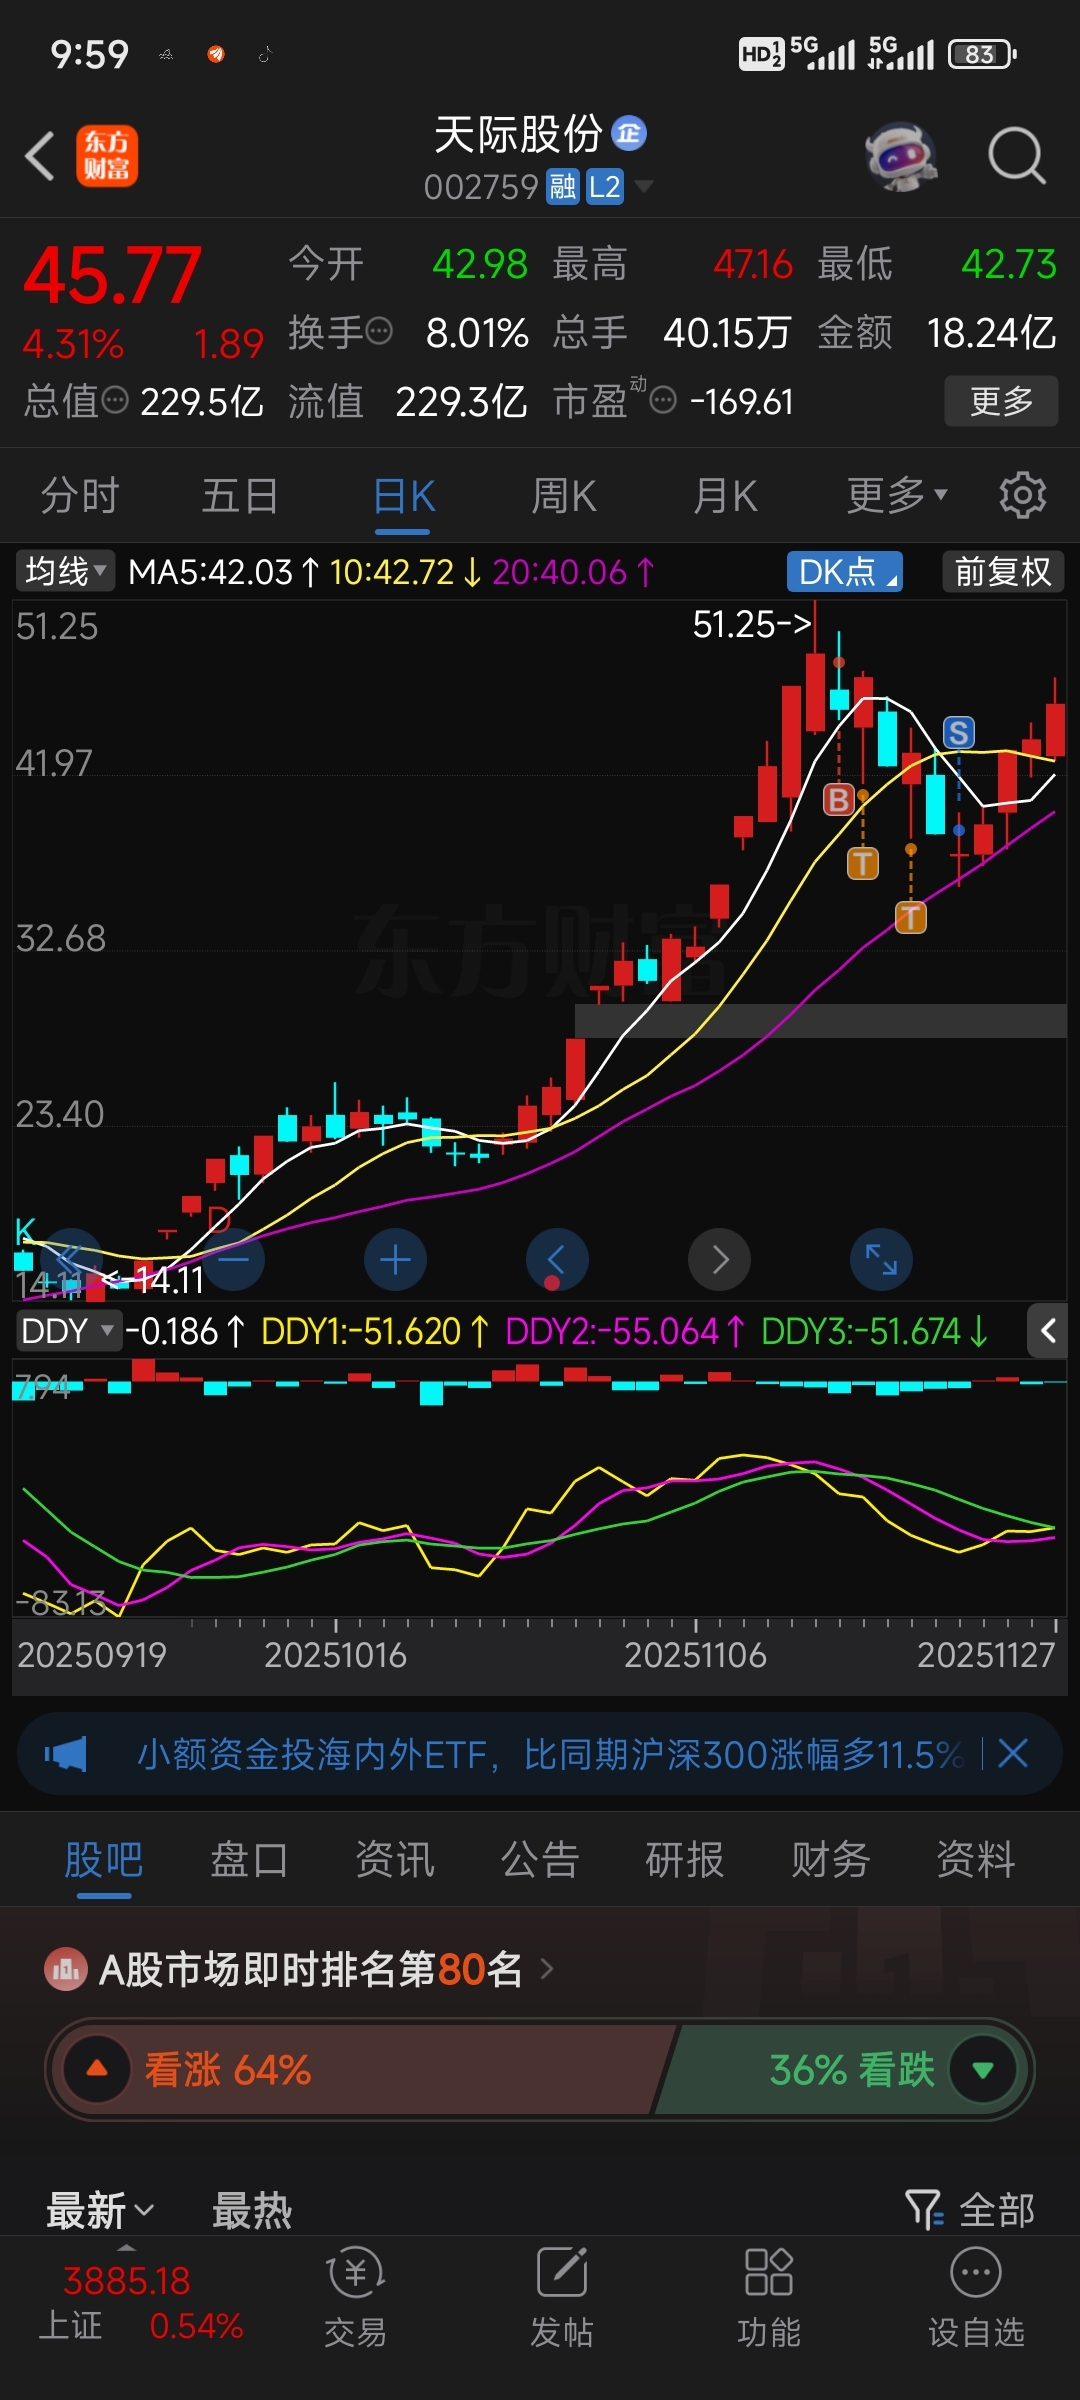Viewport: 1080px width, 2400px height.
Task: Open the 更多 quote details button
Action: click(1001, 401)
